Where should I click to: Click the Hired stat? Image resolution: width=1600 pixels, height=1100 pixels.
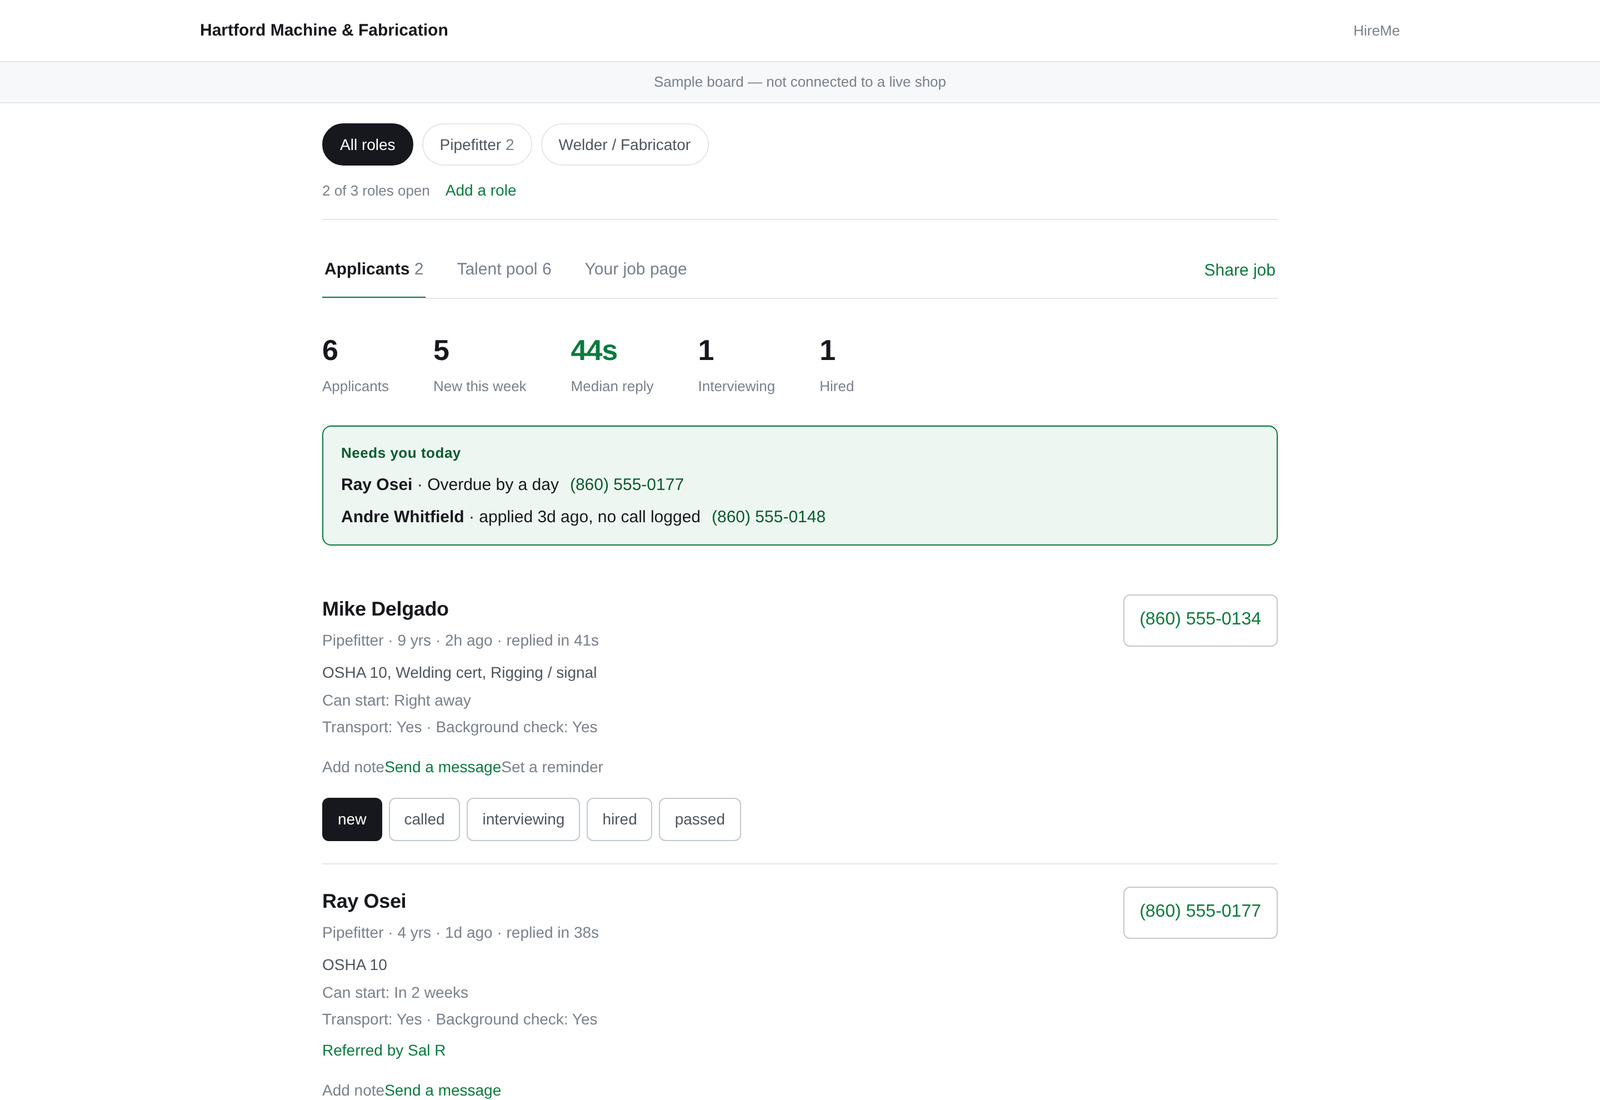pyautogui.click(x=836, y=365)
